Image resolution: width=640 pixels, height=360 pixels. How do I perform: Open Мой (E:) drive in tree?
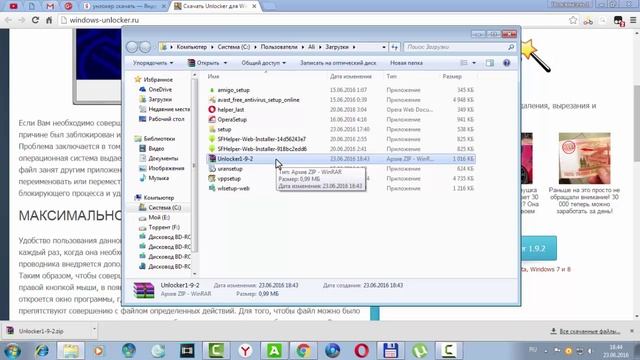(159, 217)
